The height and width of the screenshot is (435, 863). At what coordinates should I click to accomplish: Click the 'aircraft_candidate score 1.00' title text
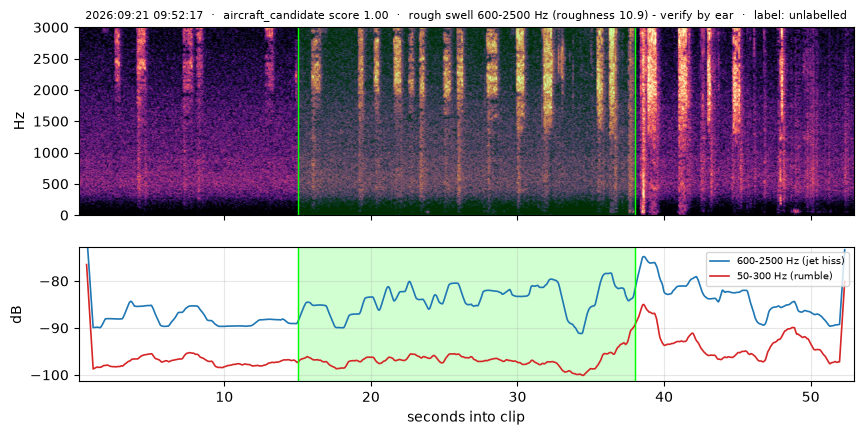tap(305, 15)
